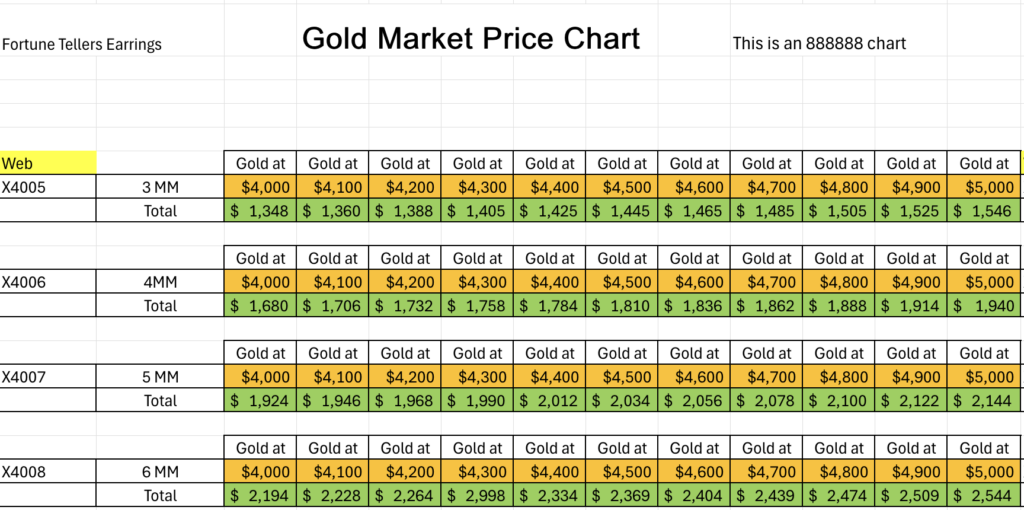This screenshot has width=1024, height=510.
Task: Select the $2,544 total cell
Action: tap(984, 496)
